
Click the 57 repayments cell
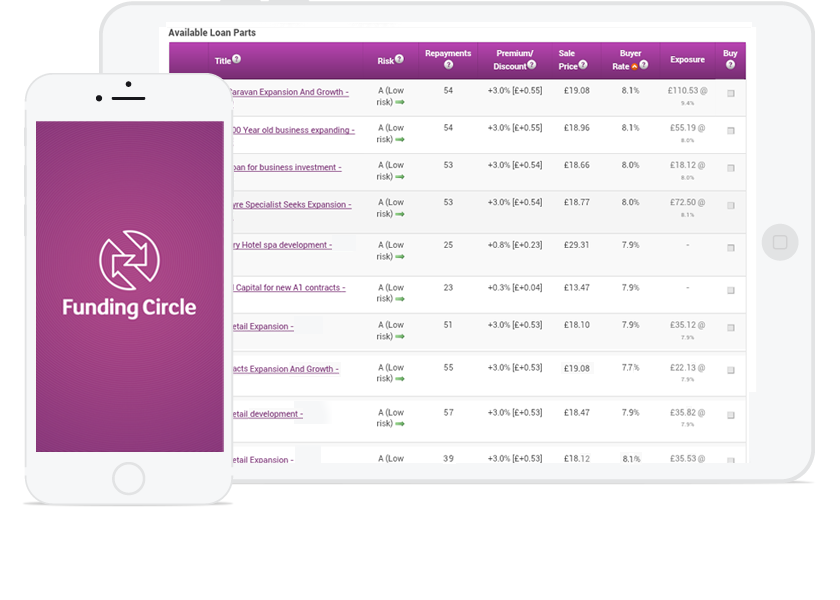point(448,412)
